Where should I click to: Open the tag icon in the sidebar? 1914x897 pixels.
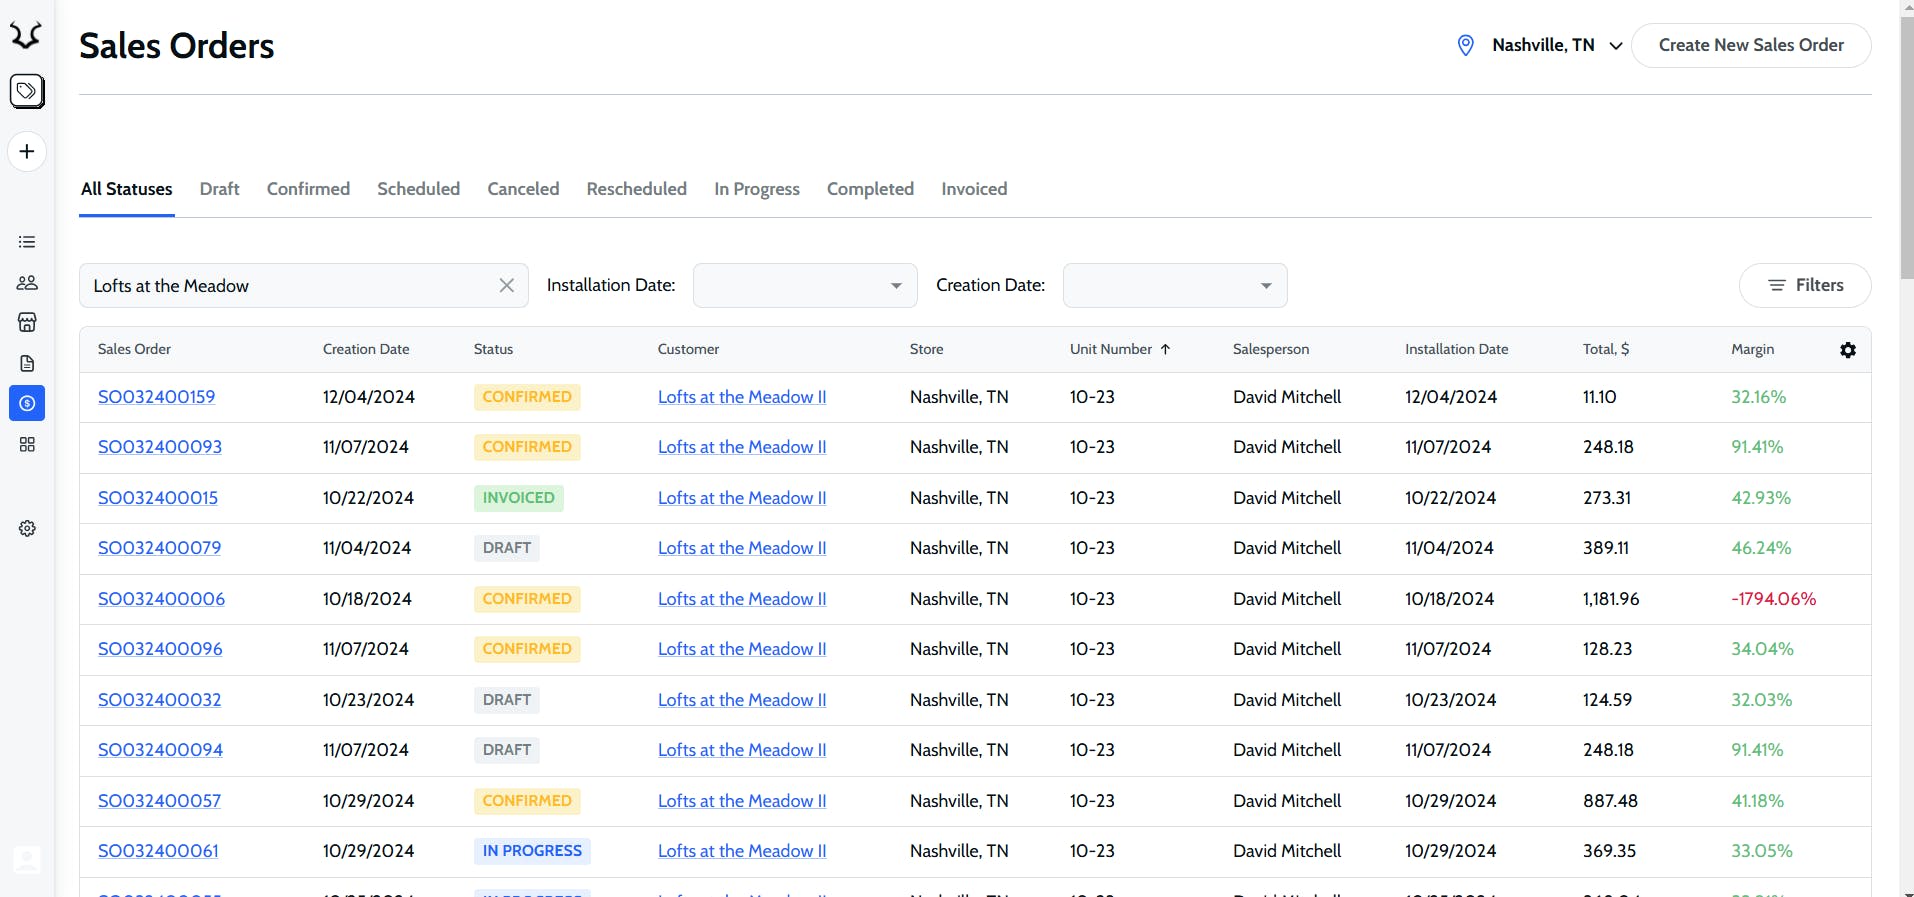click(27, 91)
